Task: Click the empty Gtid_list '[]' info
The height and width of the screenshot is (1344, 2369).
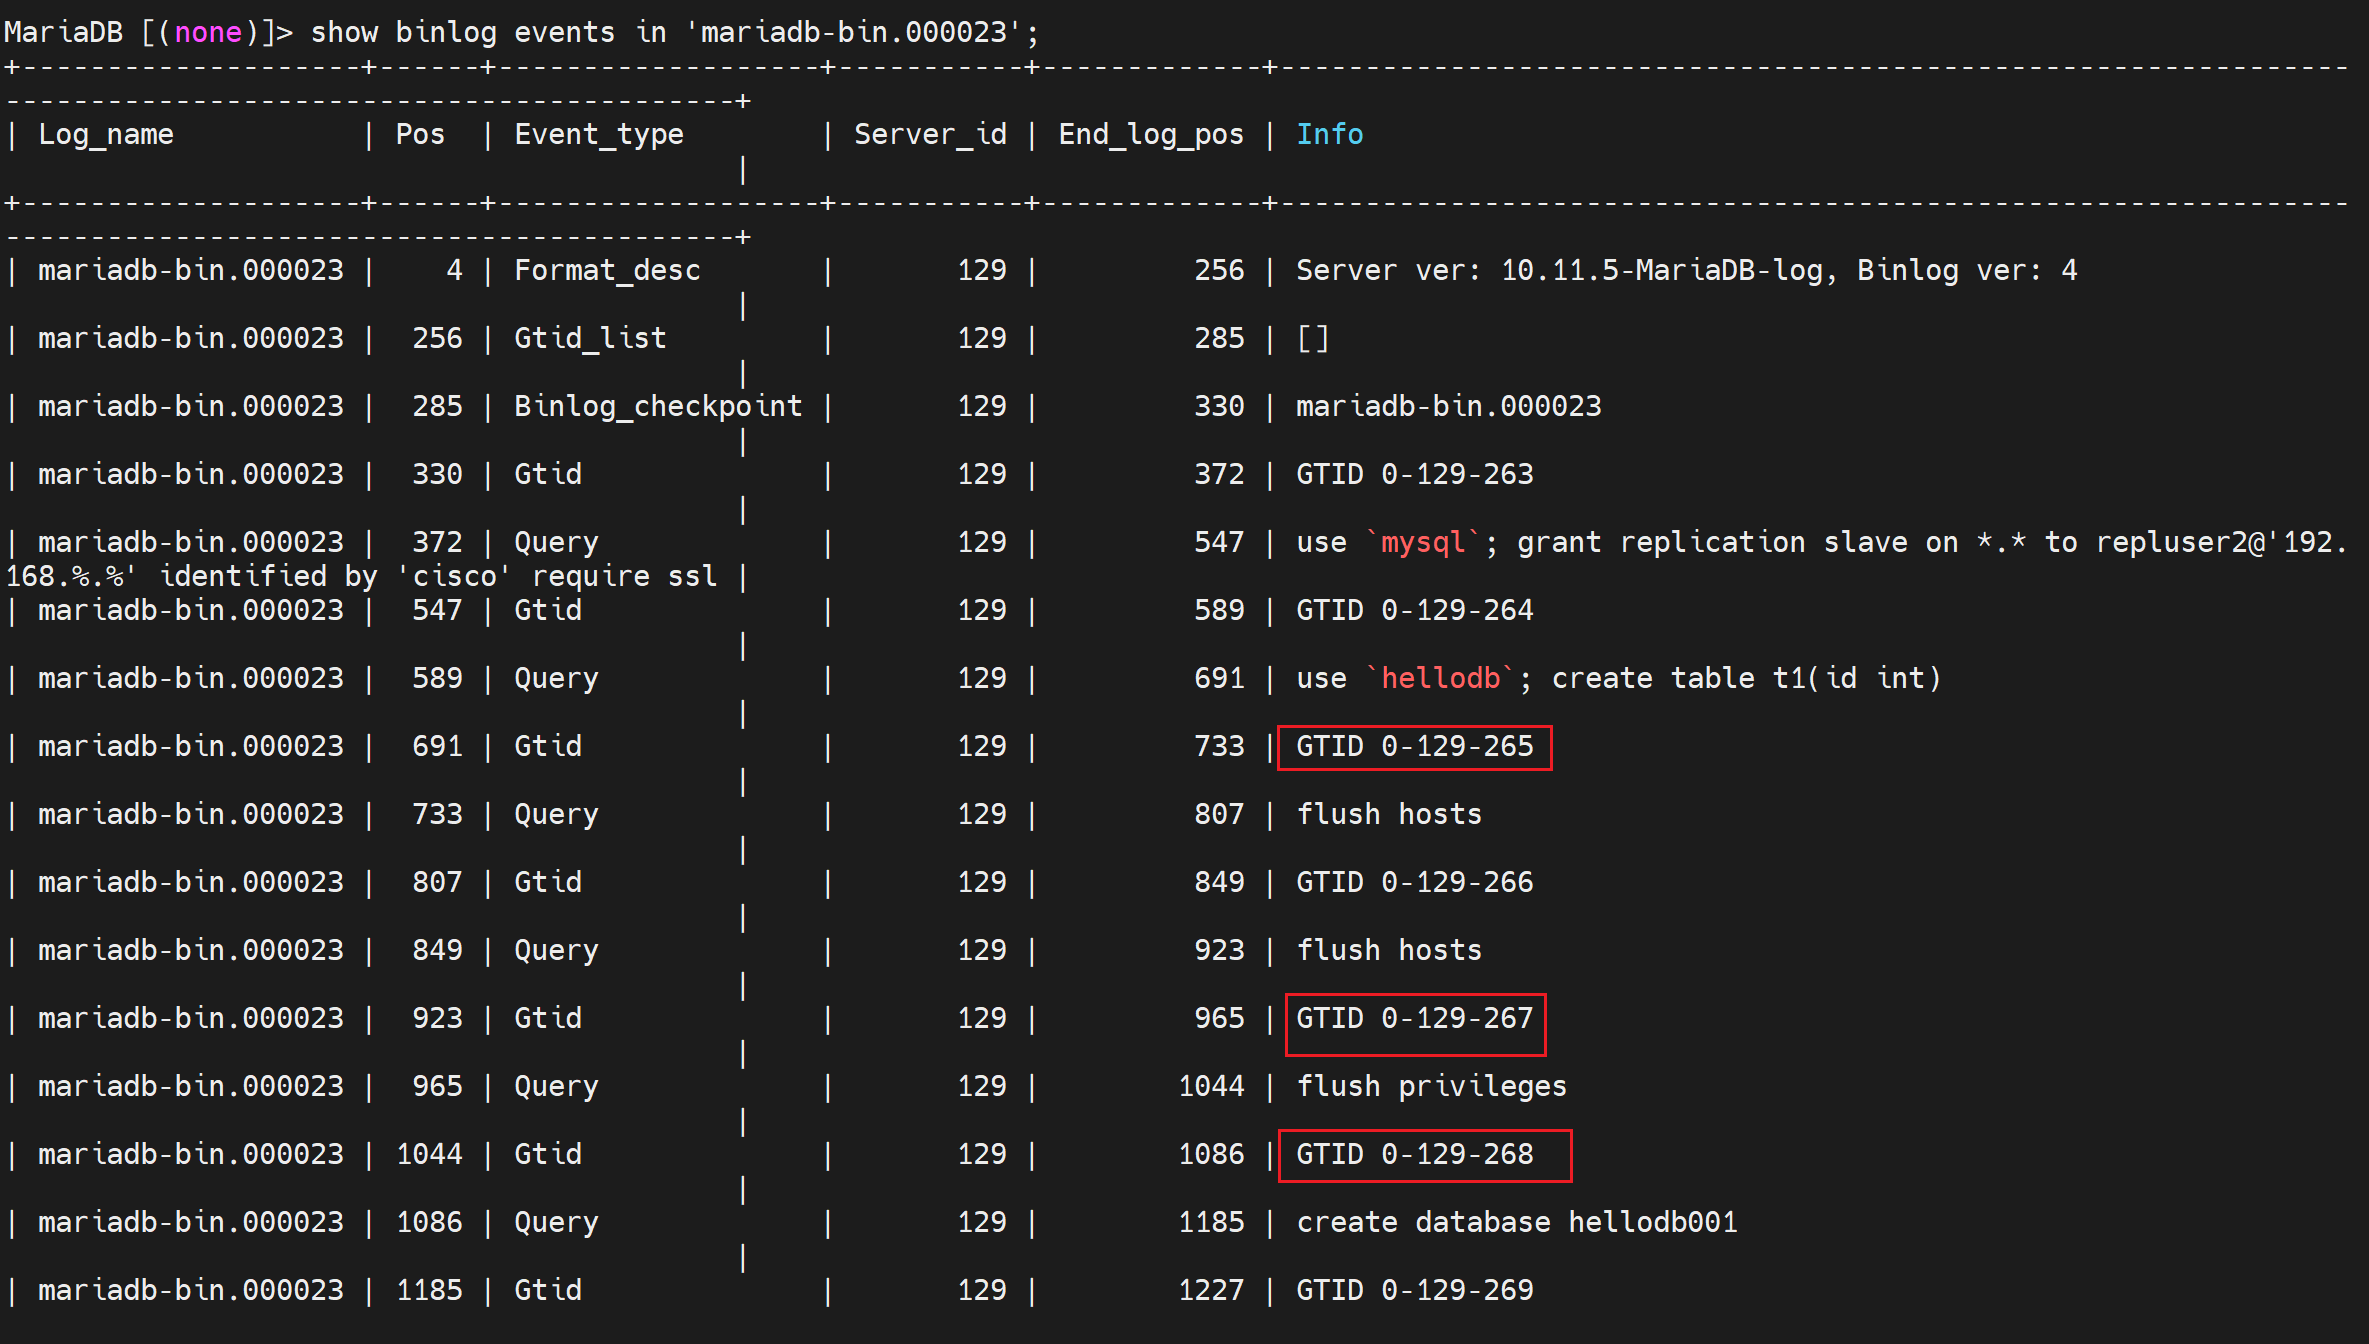Action: (x=1313, y=339)
